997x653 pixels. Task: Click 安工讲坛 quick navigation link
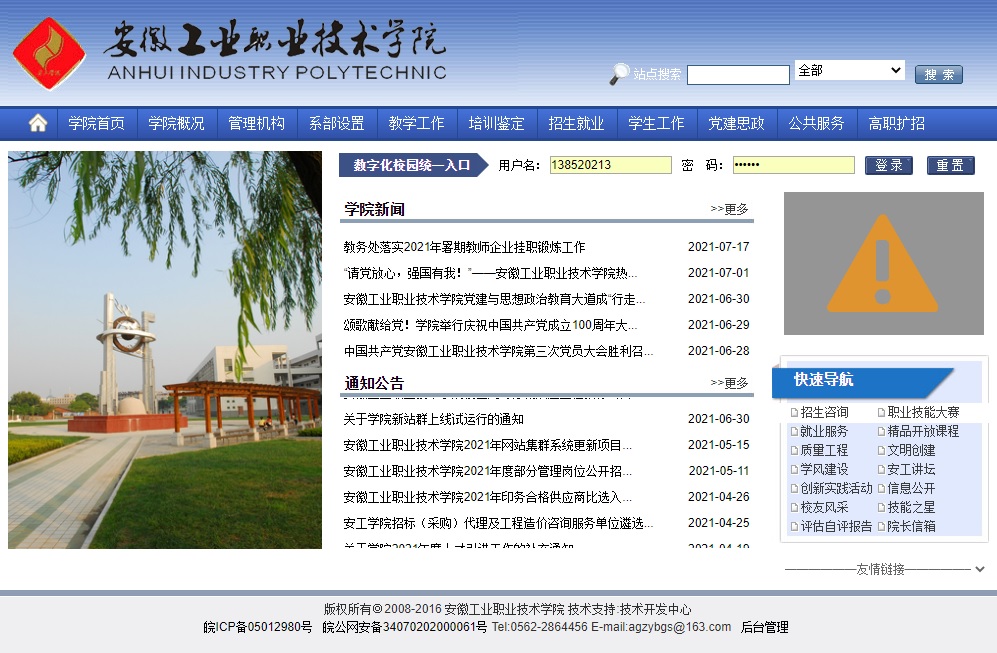point(911,469)
